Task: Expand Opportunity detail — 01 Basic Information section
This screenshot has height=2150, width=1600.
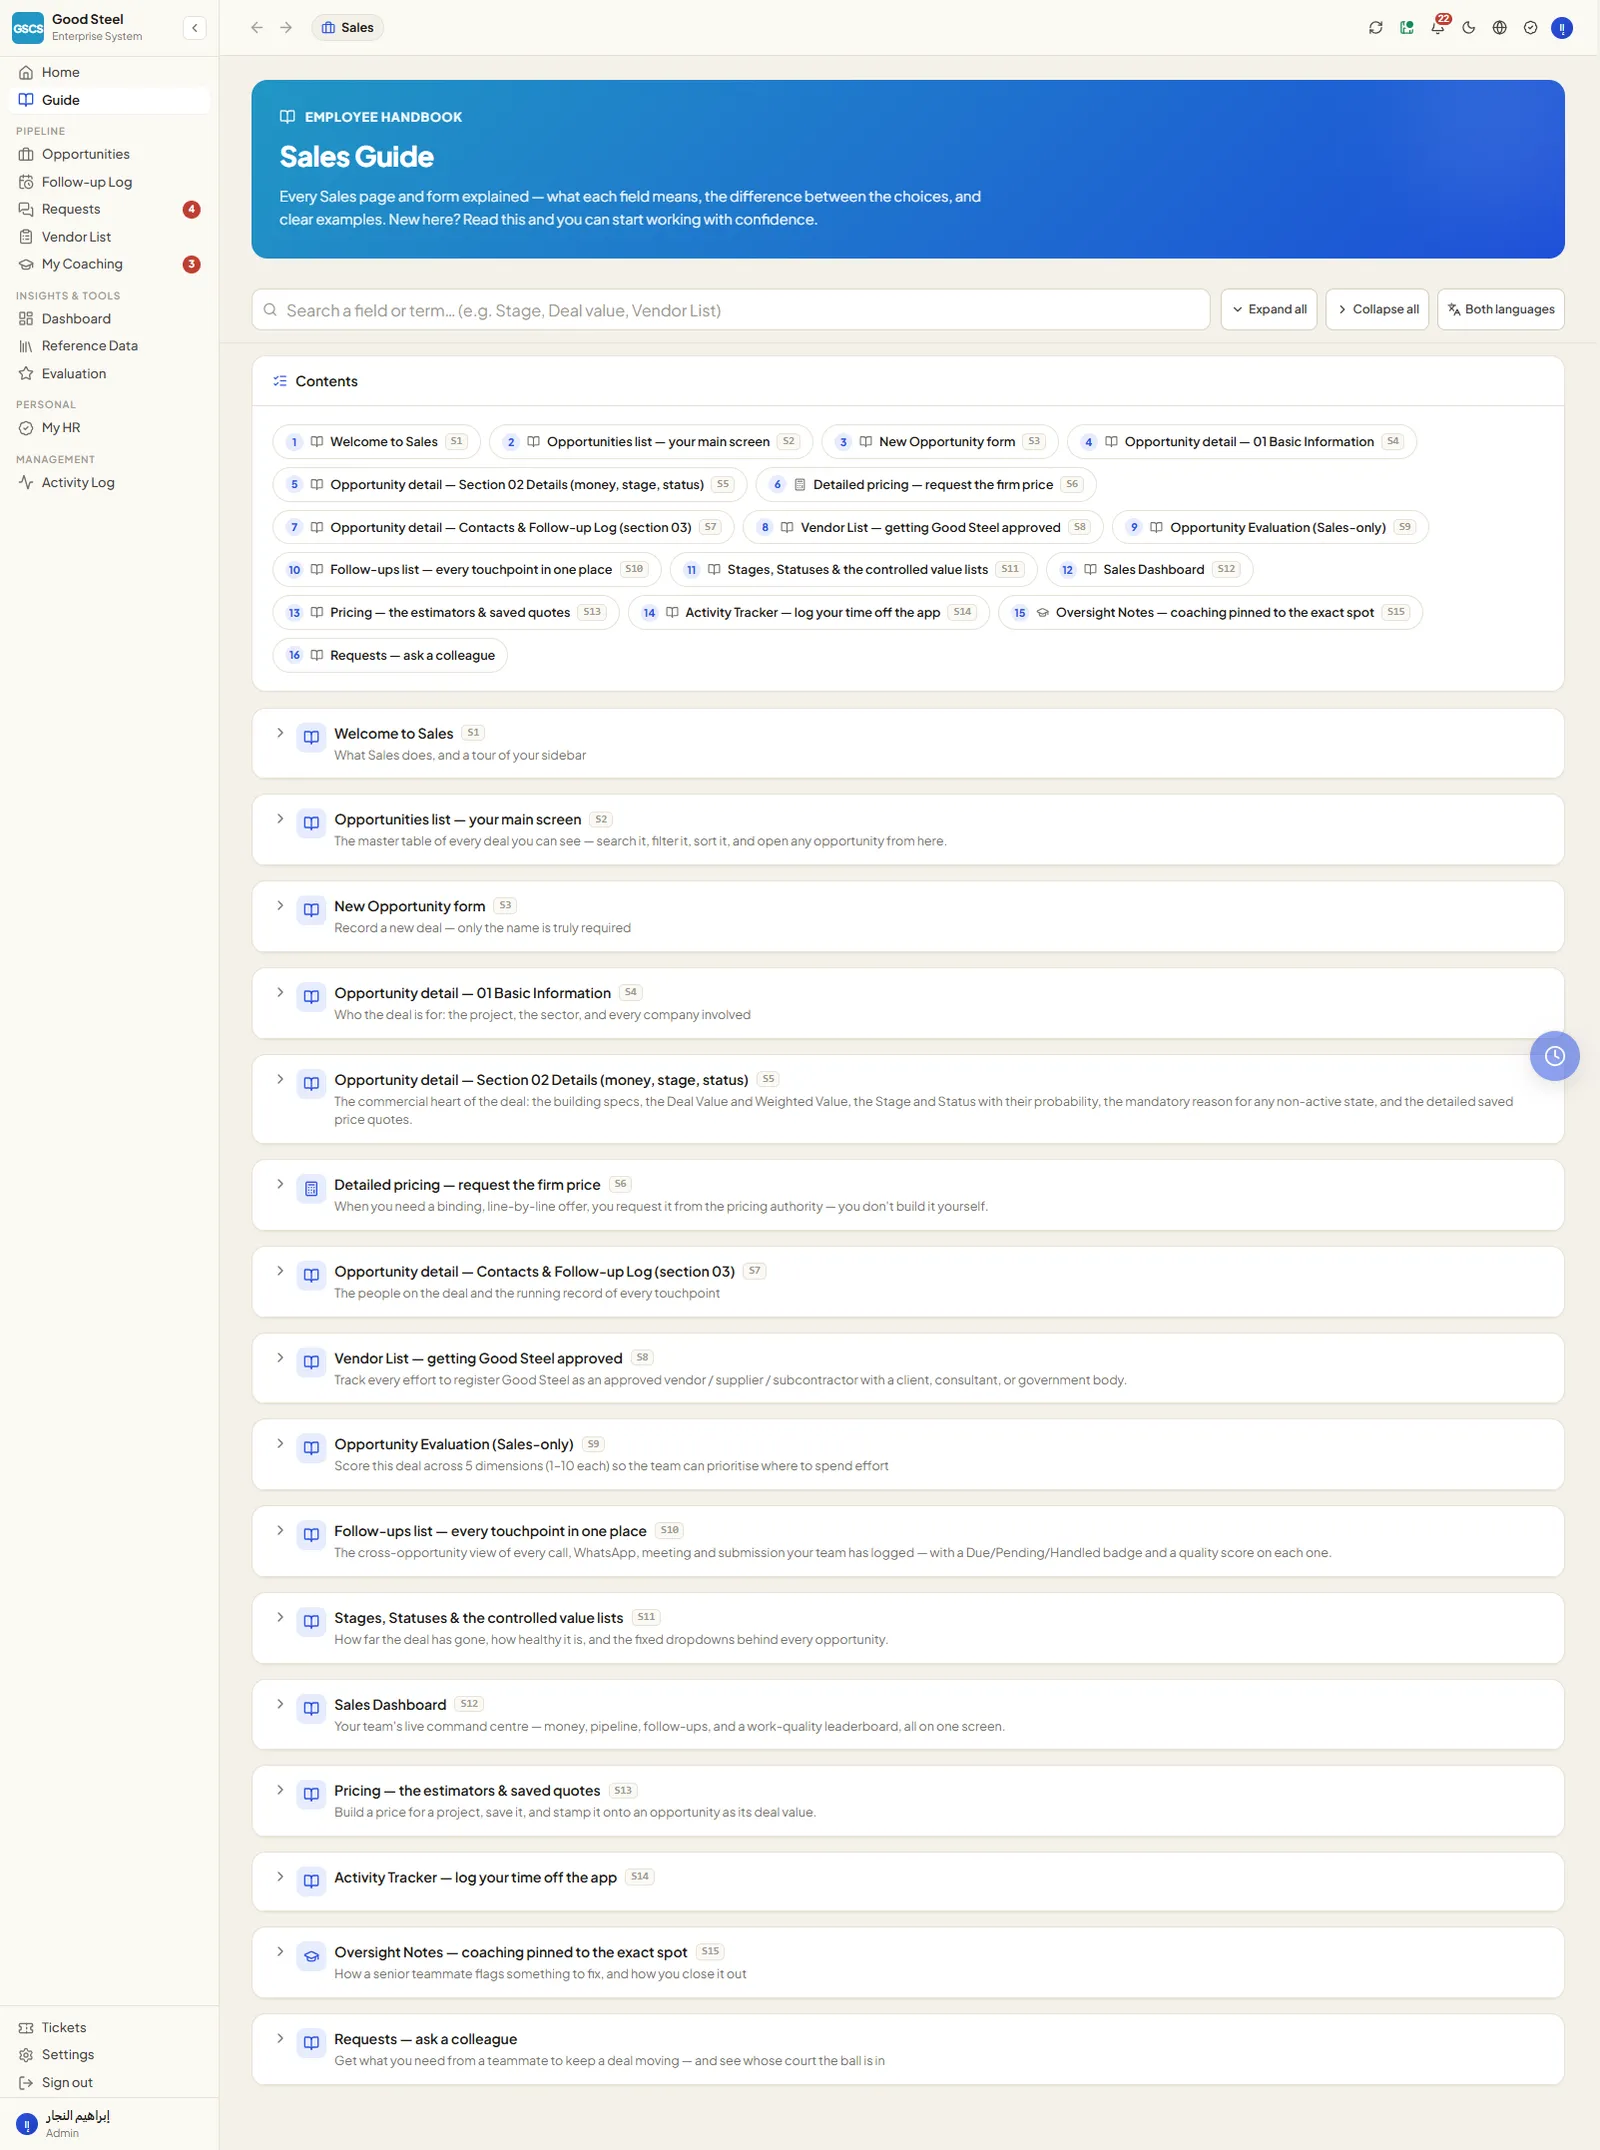Action: click(x=908, y=1003)
